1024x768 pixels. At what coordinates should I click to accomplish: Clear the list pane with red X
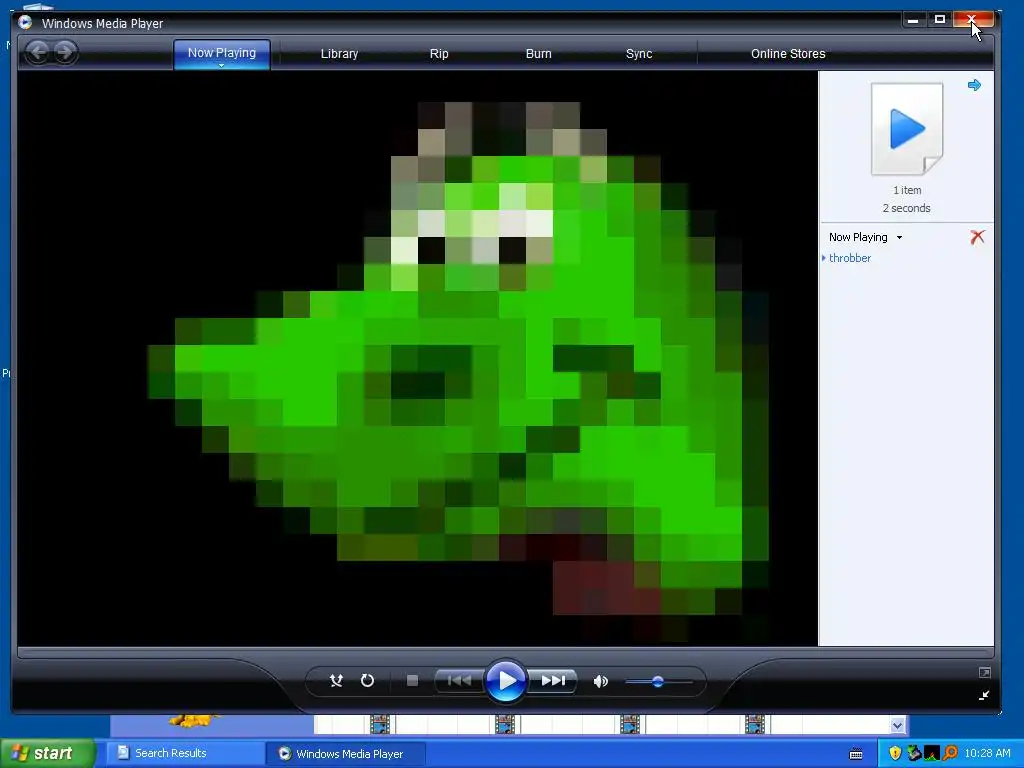pos(977,236)
